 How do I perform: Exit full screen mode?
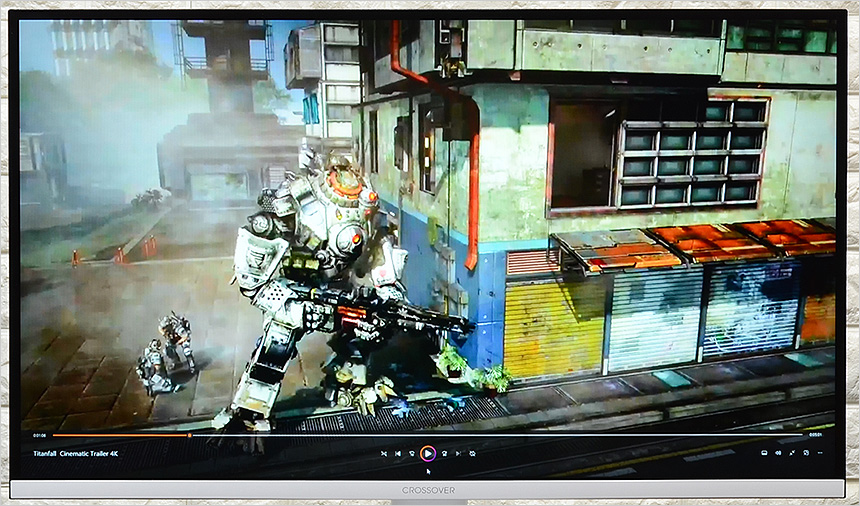(791, 454)
